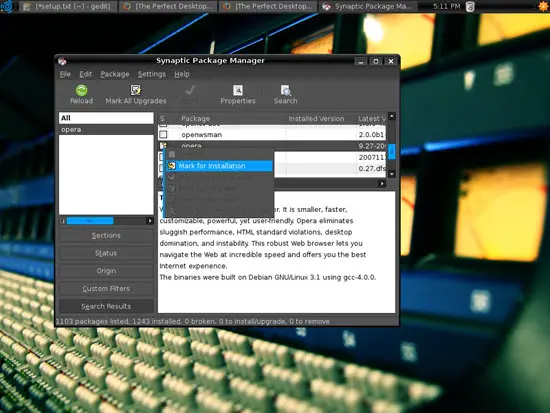This screenshot has width=550, height=413.
Task: Click the Synaptic icon in window title bar
Action: click(x=62, y=61)
